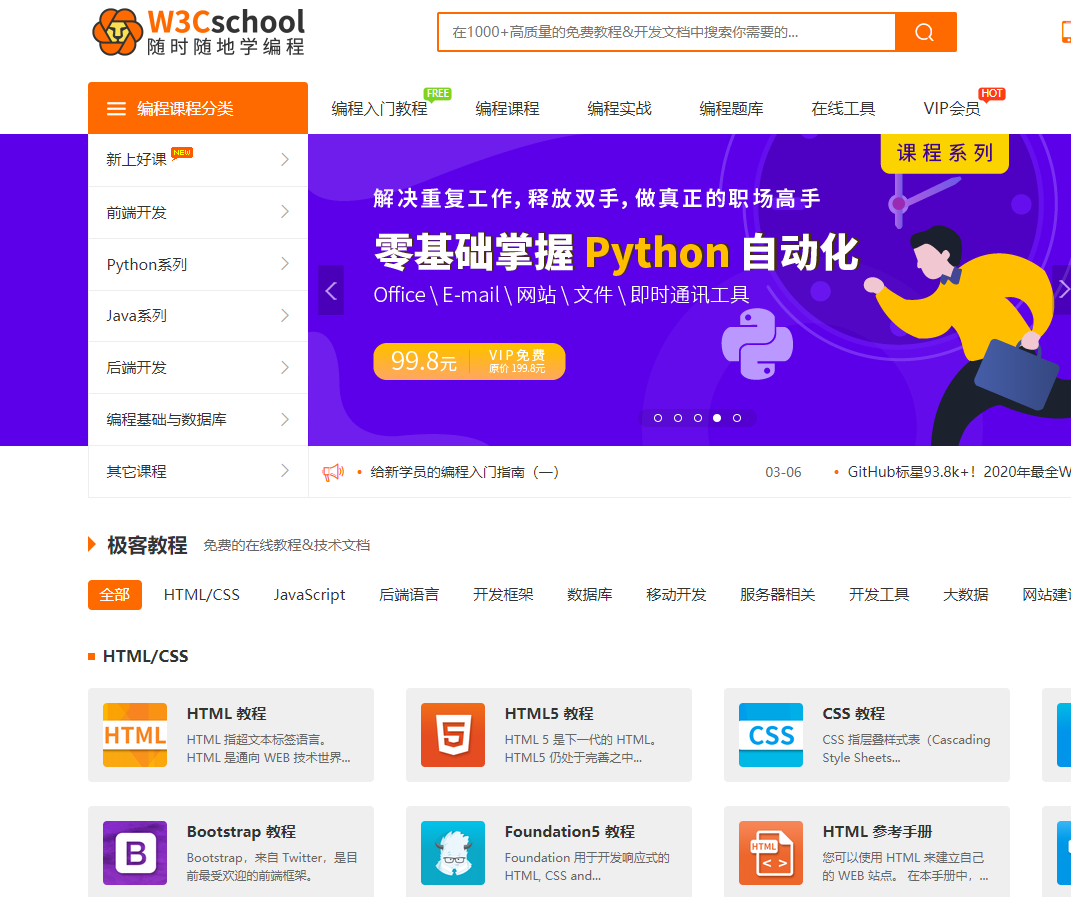
Task: Open the GitHub标星93.8k+ news link
Action: pos(959,472)
